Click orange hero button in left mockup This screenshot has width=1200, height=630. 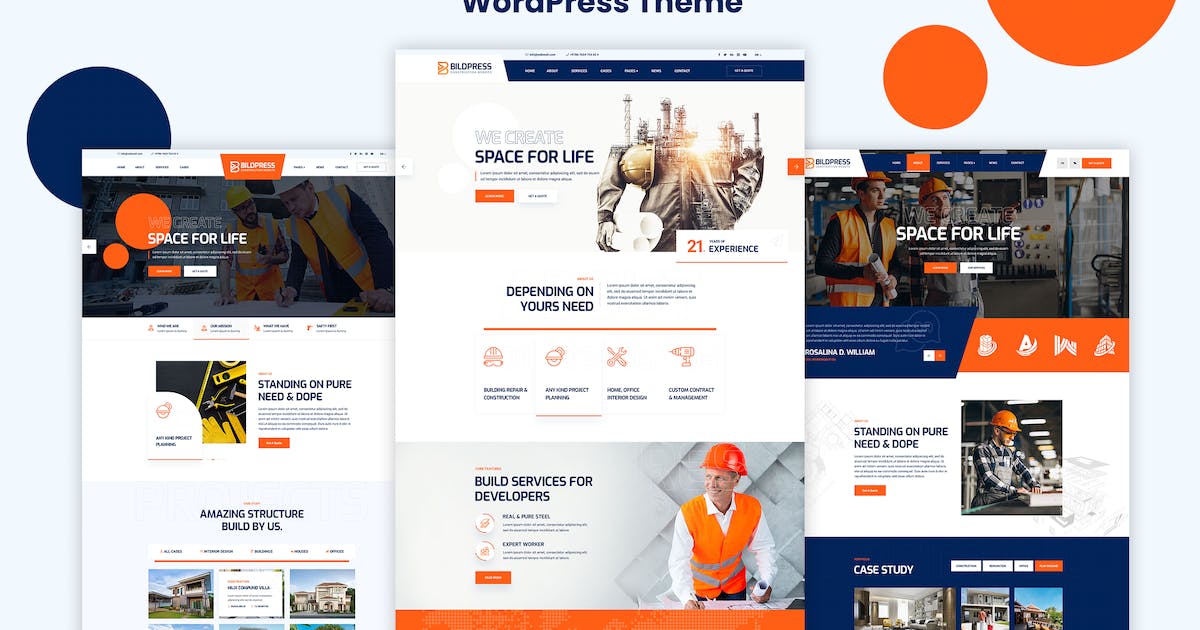point(164,271)
